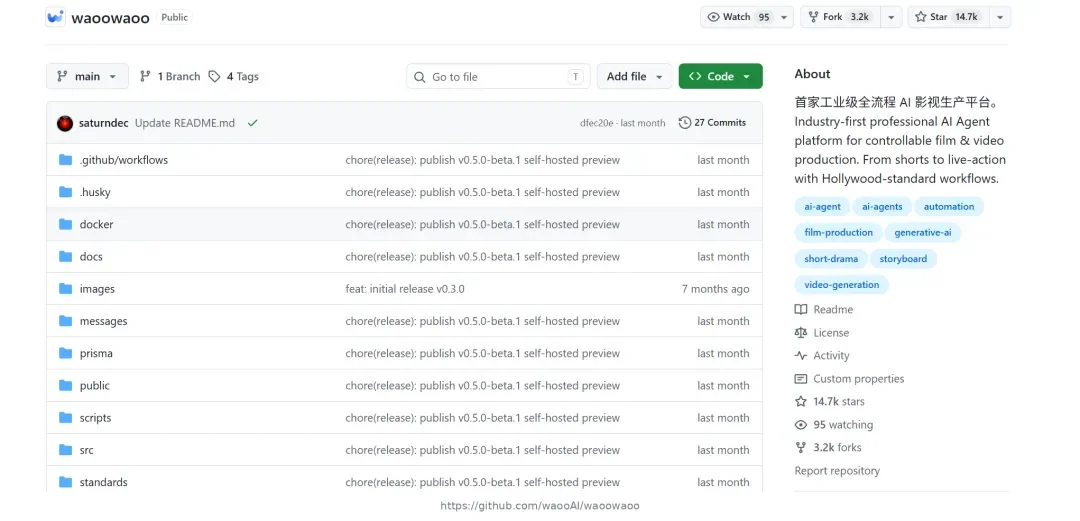Image resolution: width=1080 pixels, height=521 pixels.
Task: Expand the Fork dropdown arrow
Action: [891, 17]
